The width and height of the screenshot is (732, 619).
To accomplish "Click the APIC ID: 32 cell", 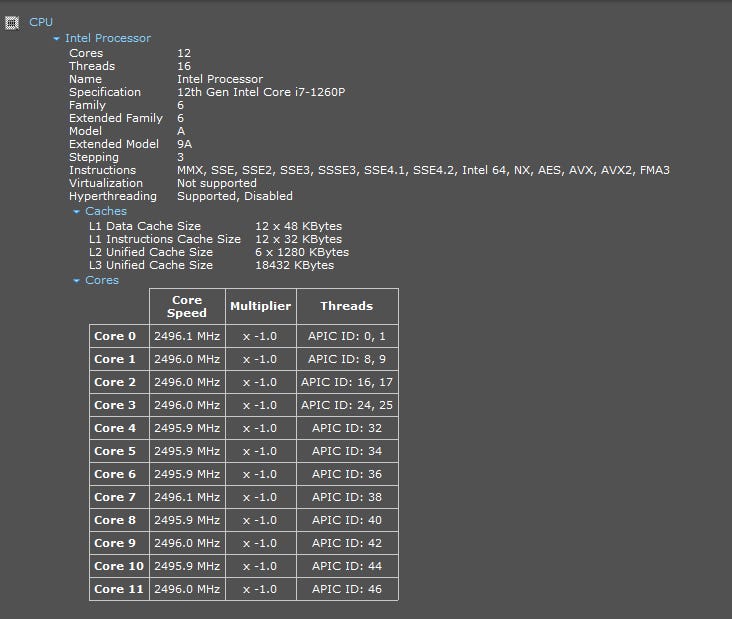I will [347, 428].
